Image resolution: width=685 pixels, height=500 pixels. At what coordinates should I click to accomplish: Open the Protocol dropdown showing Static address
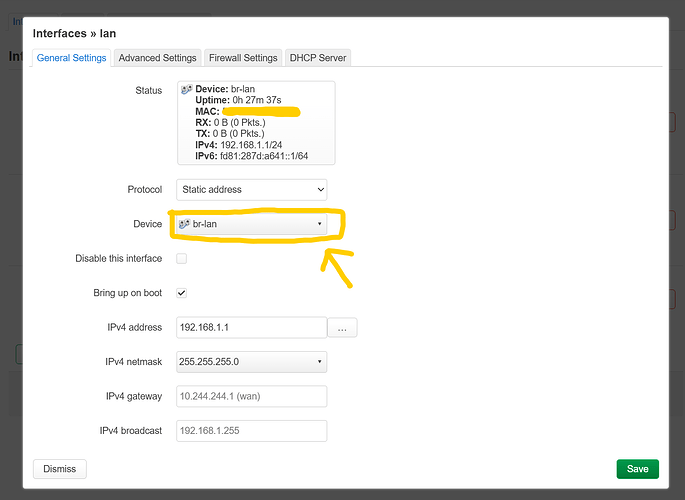click(251, 189)
